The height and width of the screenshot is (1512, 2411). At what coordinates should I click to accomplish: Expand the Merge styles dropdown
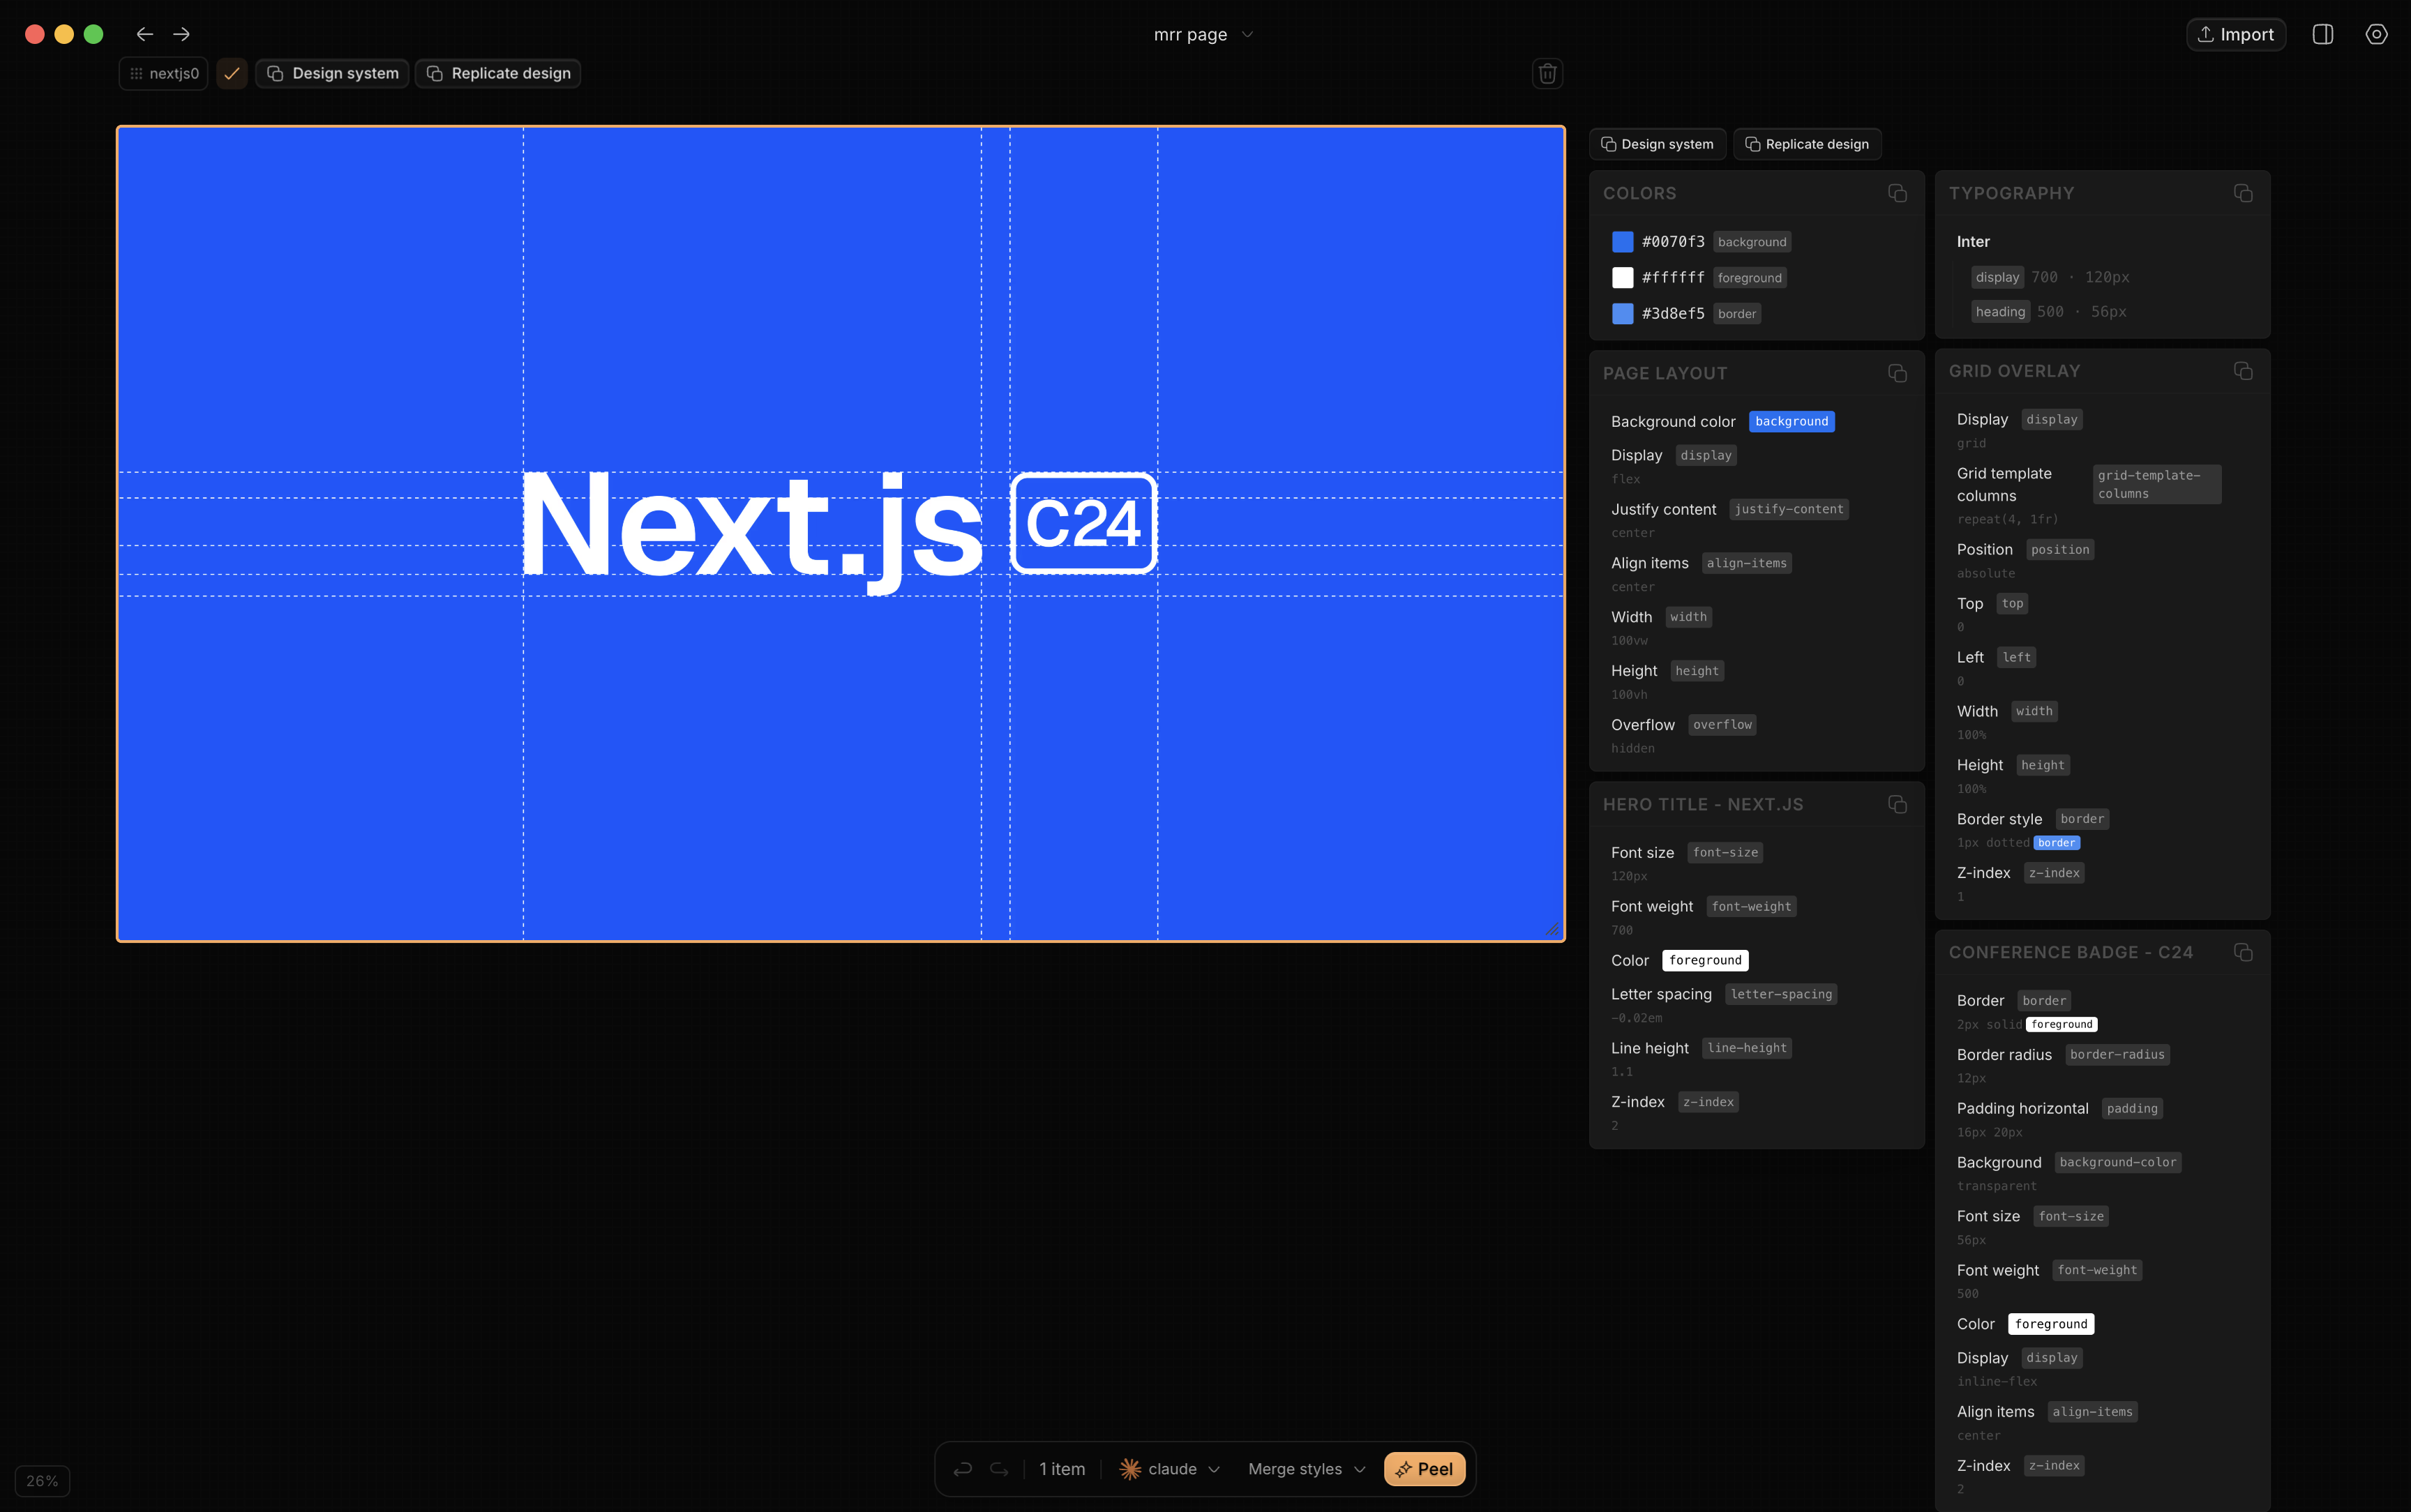pyautogui.click(x=1306, y=1469)
